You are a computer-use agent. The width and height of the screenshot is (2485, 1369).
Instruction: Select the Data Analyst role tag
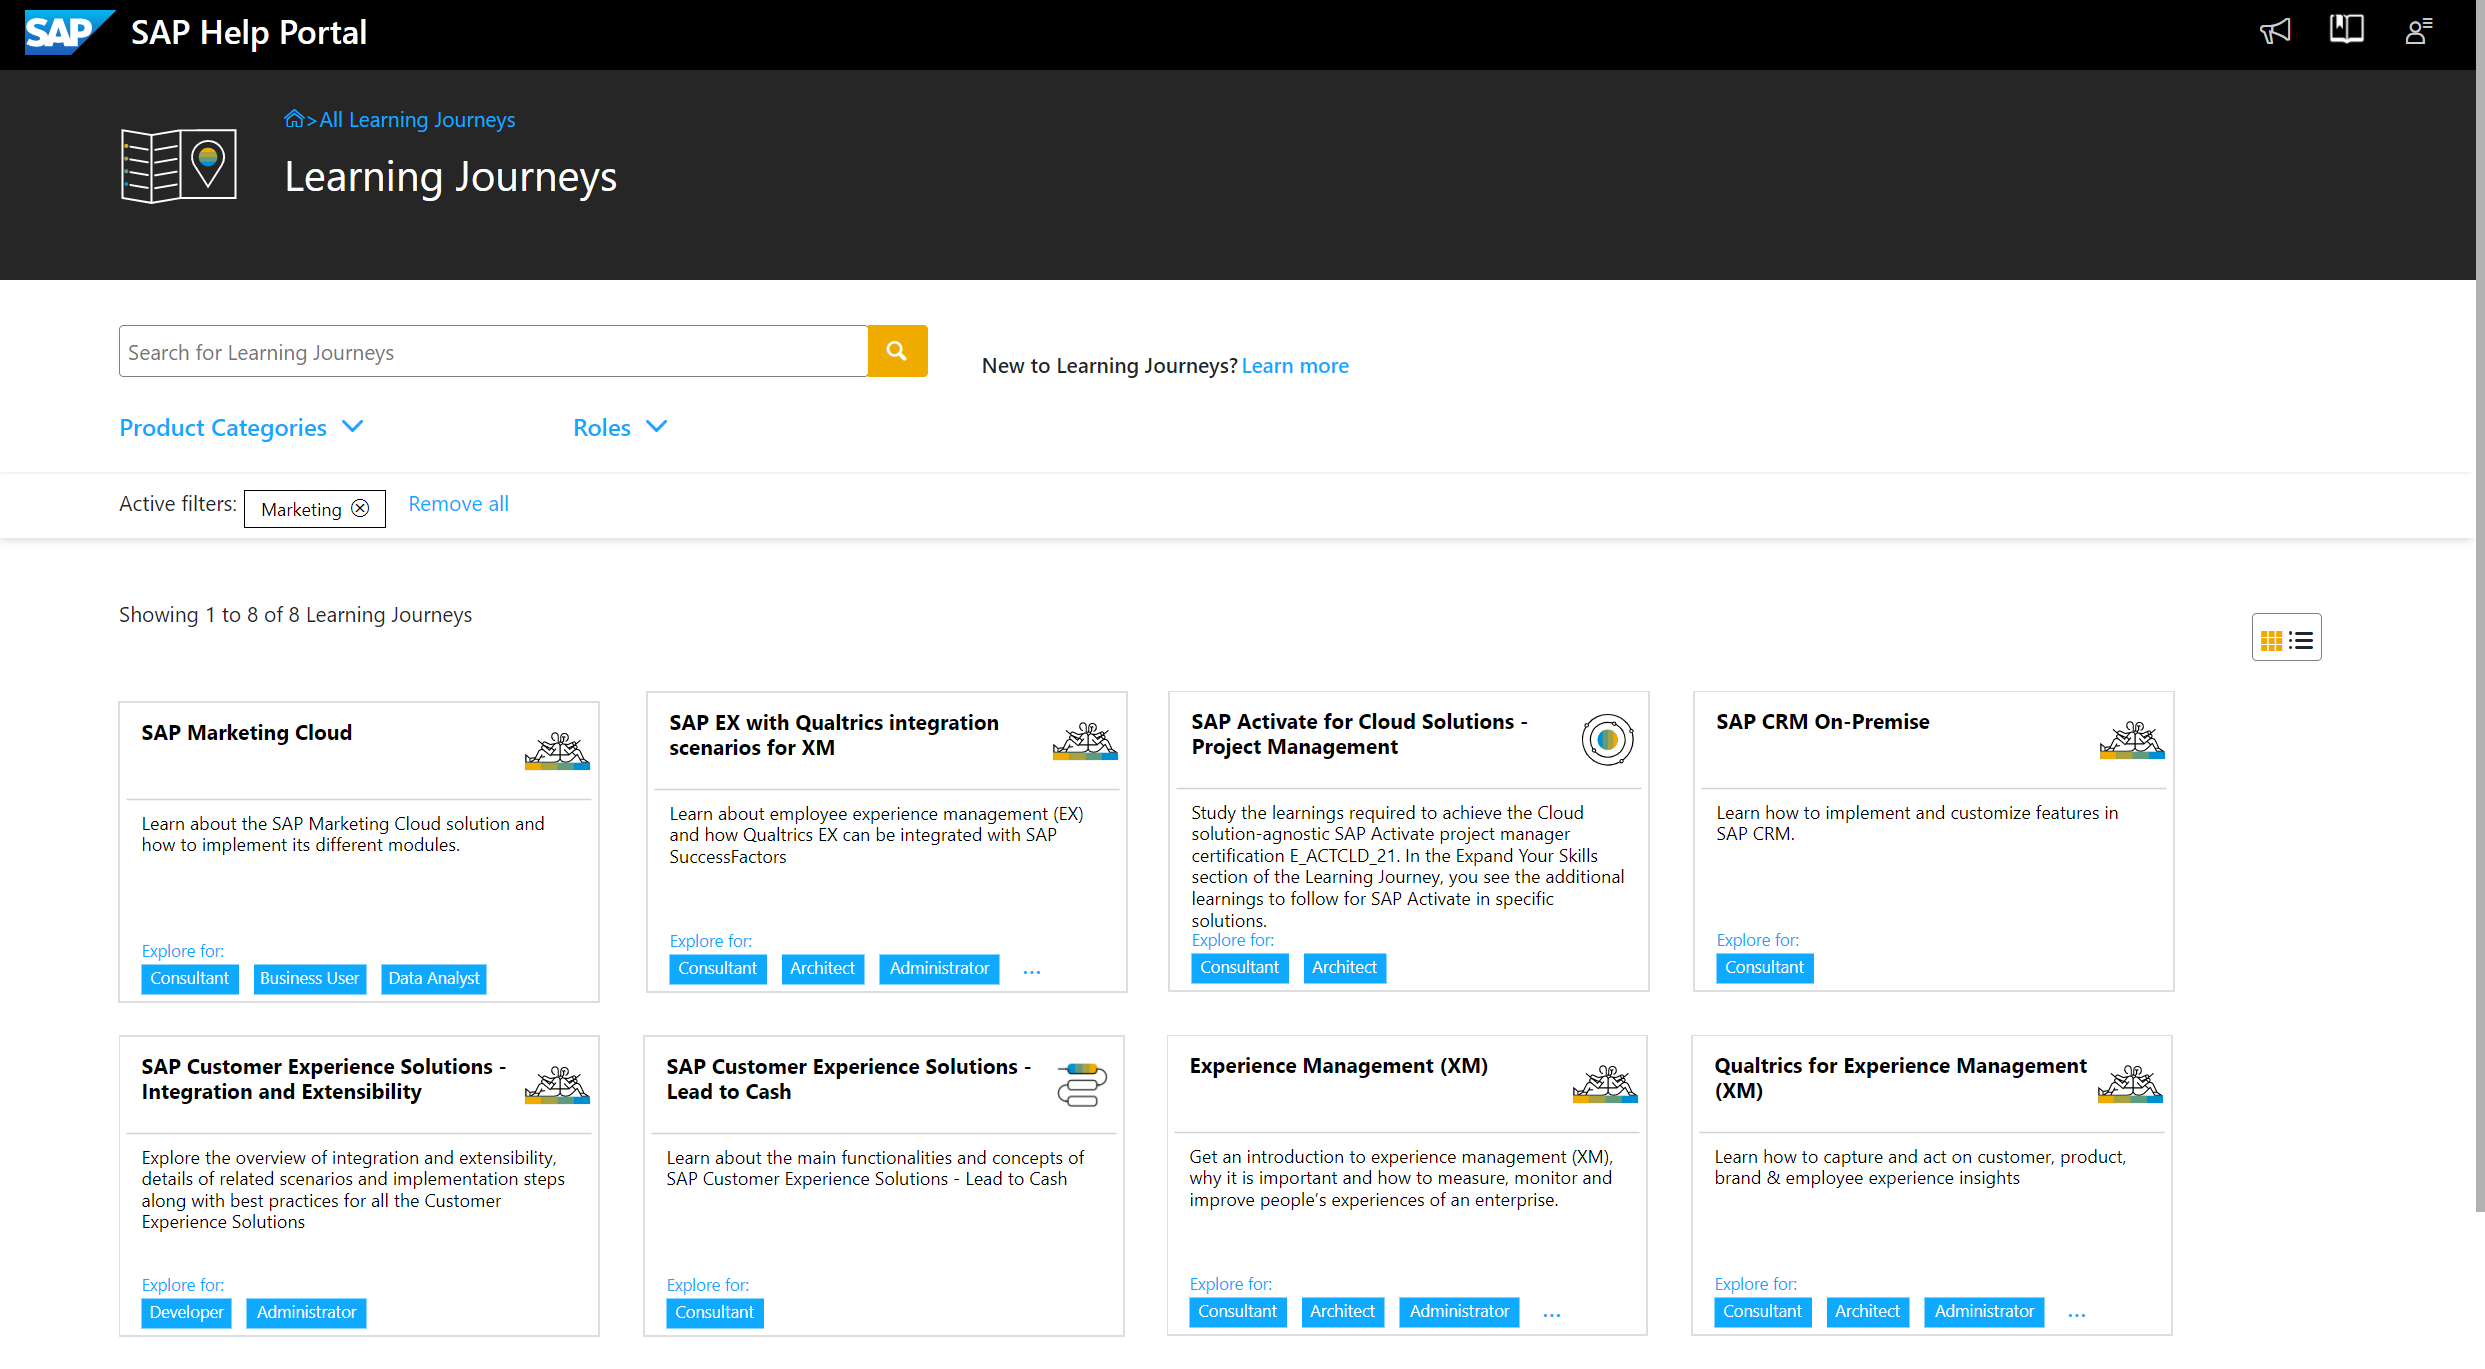point(433,978)
